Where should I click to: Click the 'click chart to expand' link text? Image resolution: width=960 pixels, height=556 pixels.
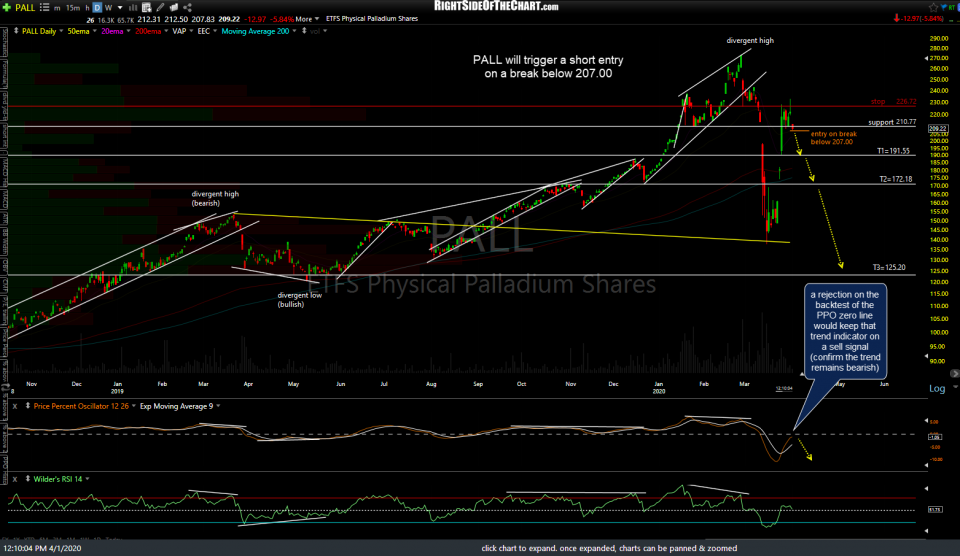tap(609, 549)
